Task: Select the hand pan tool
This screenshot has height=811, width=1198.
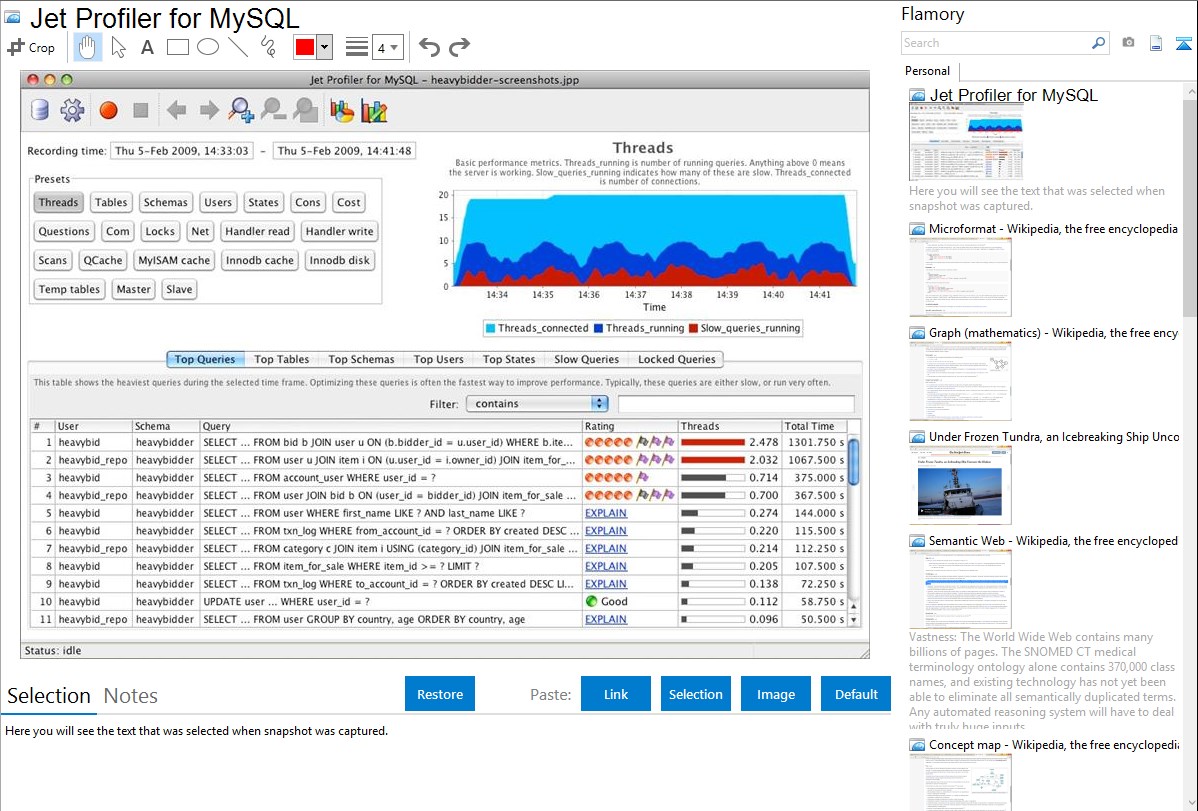Action: coord(88,47)
